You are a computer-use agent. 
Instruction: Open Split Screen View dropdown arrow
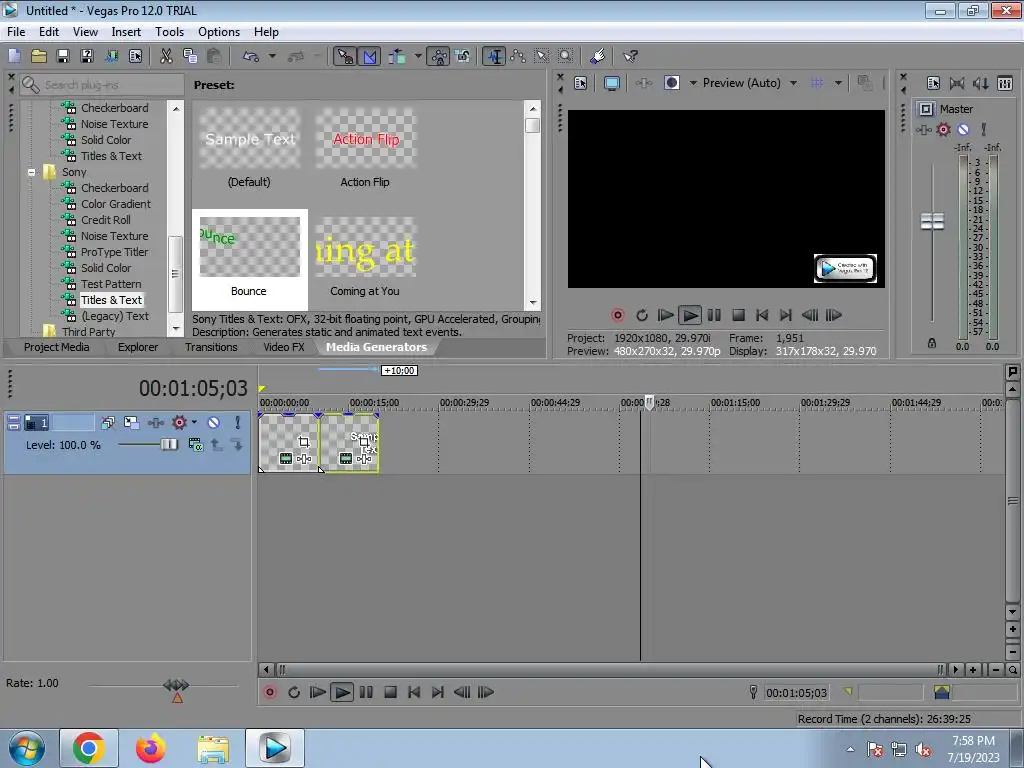693,83
